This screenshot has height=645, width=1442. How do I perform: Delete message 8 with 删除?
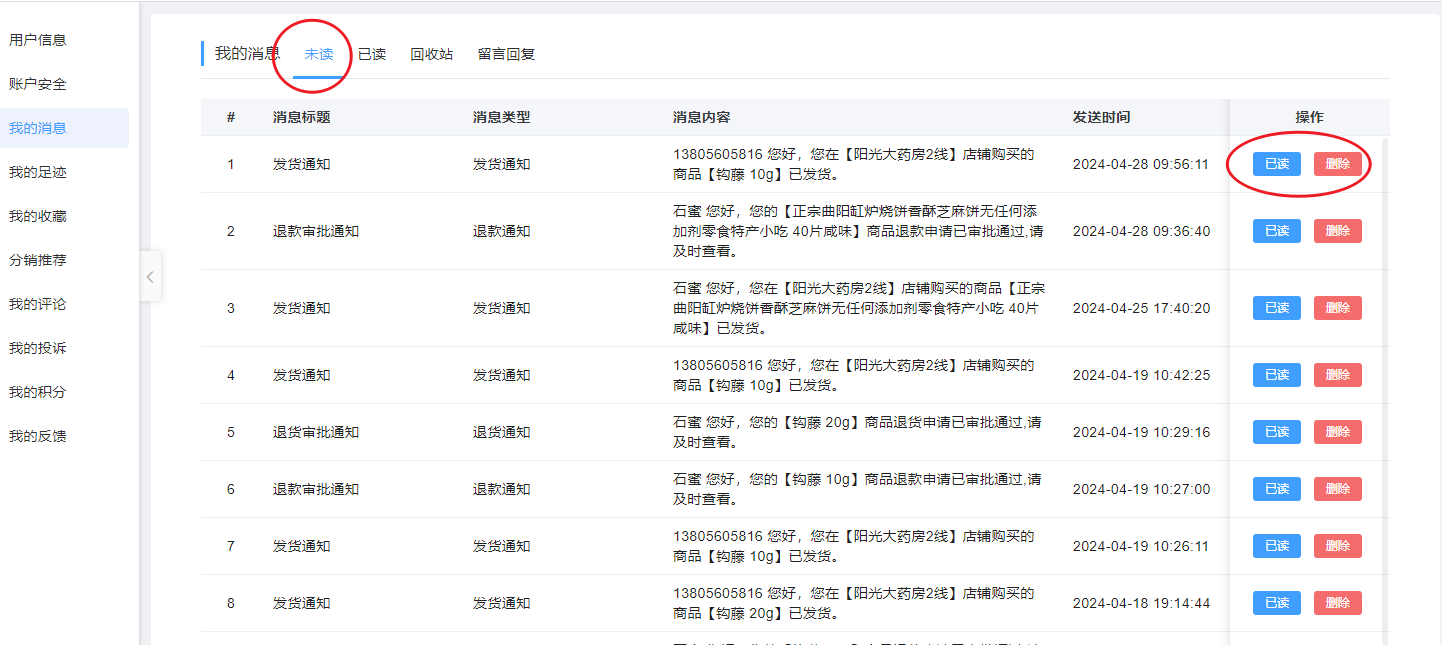(x=1338, y=603)
